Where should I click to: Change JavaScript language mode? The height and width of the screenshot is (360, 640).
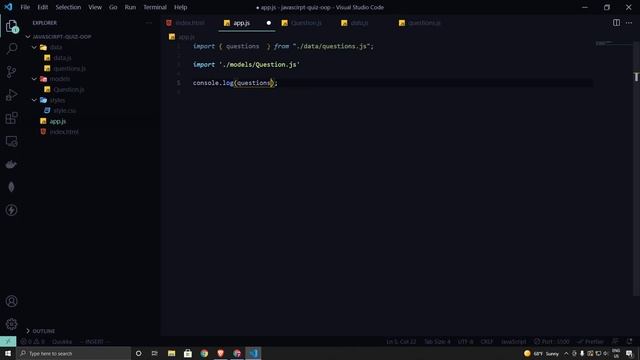point(513,342)
